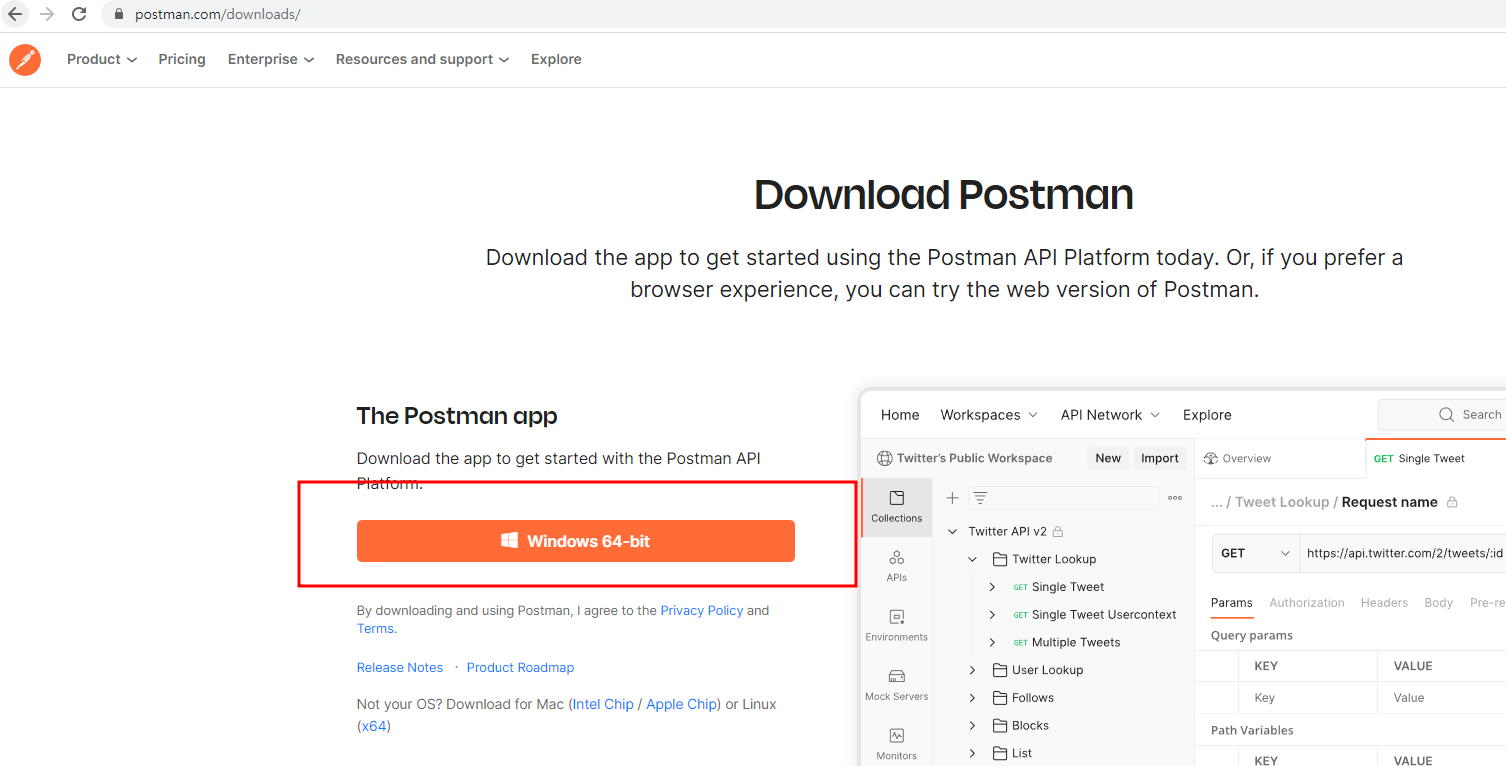
Task: Click the New button
Action: 1108,458
